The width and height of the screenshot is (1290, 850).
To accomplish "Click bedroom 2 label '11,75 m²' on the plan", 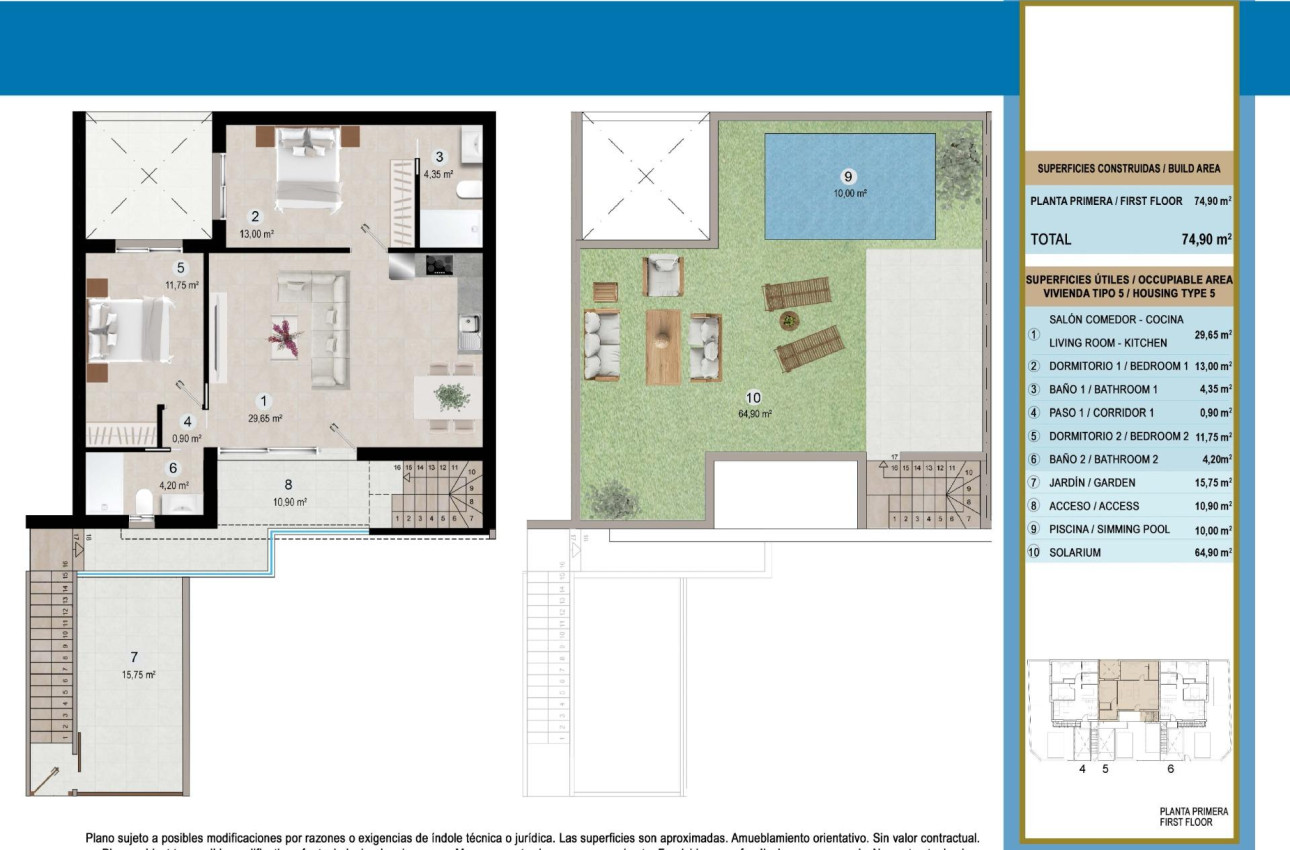I will [180, 285].
